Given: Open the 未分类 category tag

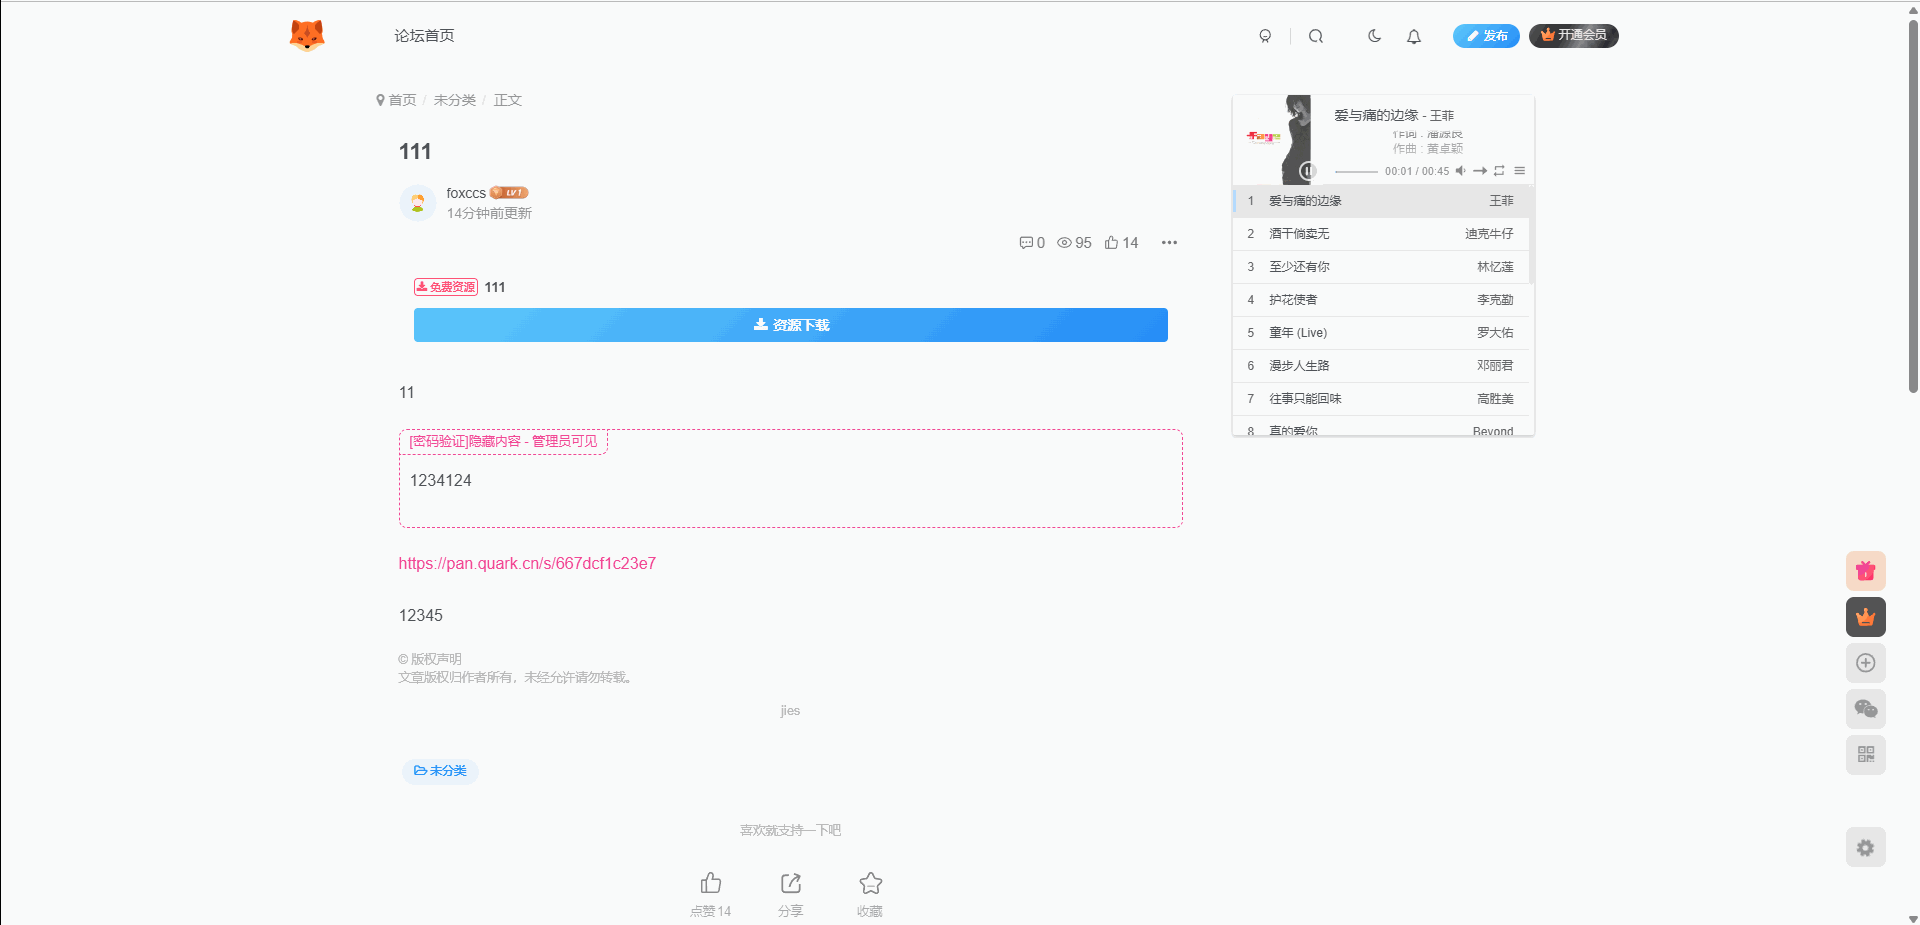Looking at the screenshot, I should (x=440, y=771).
